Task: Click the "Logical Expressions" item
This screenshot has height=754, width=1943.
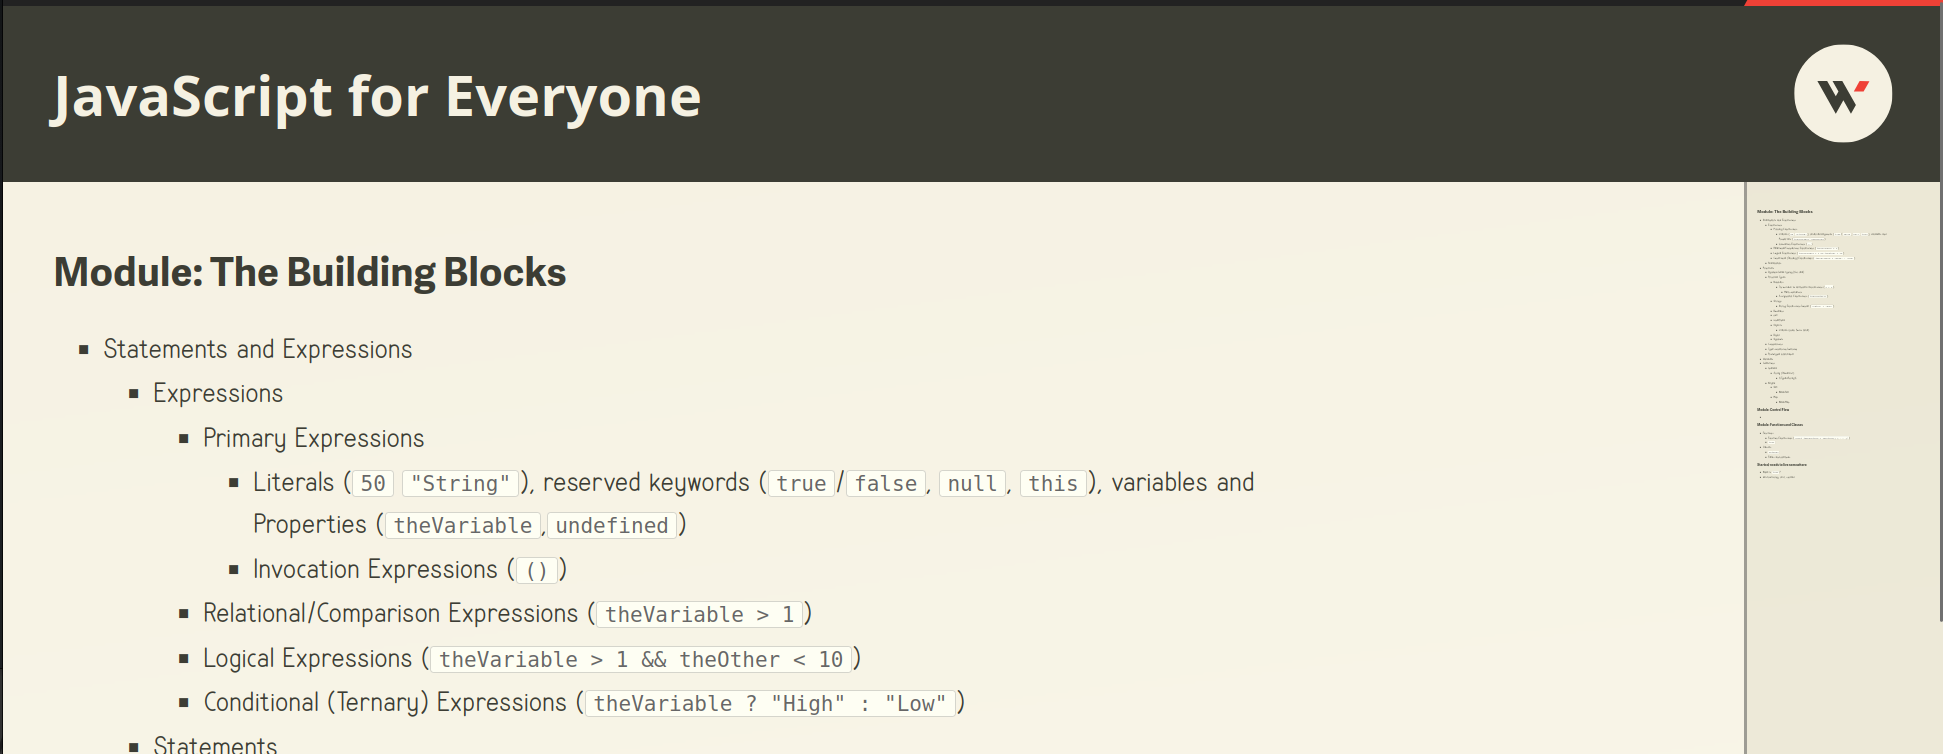Action: tap(307, 659)
